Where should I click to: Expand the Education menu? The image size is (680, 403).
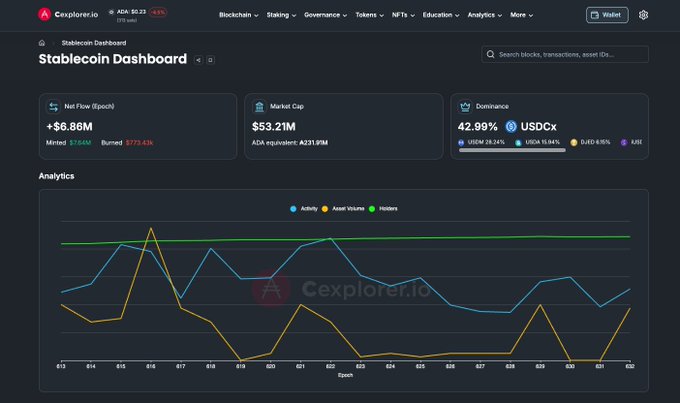(x=441, y=15)
